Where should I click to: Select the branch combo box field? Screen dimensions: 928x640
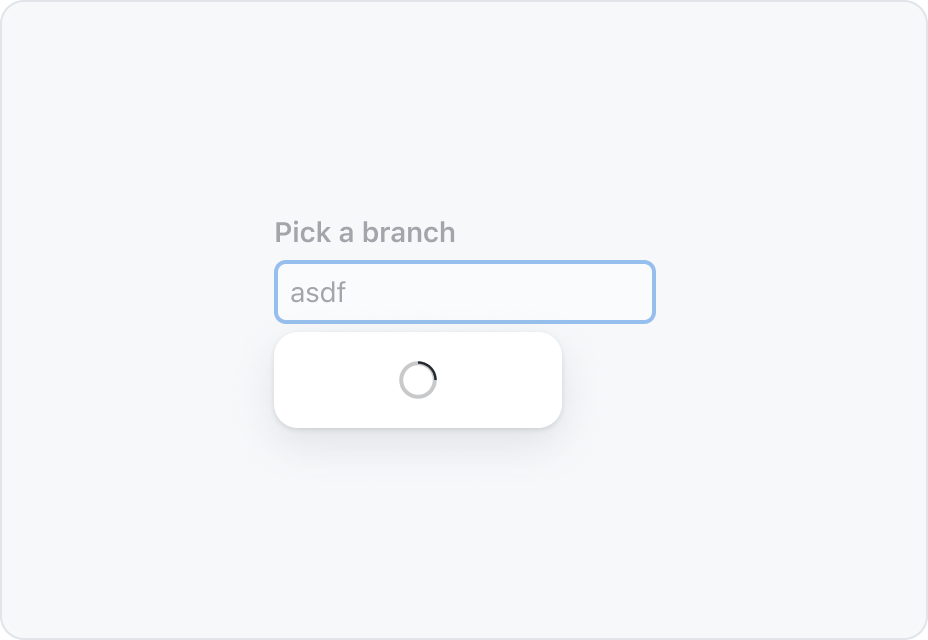tap(465, 292)
